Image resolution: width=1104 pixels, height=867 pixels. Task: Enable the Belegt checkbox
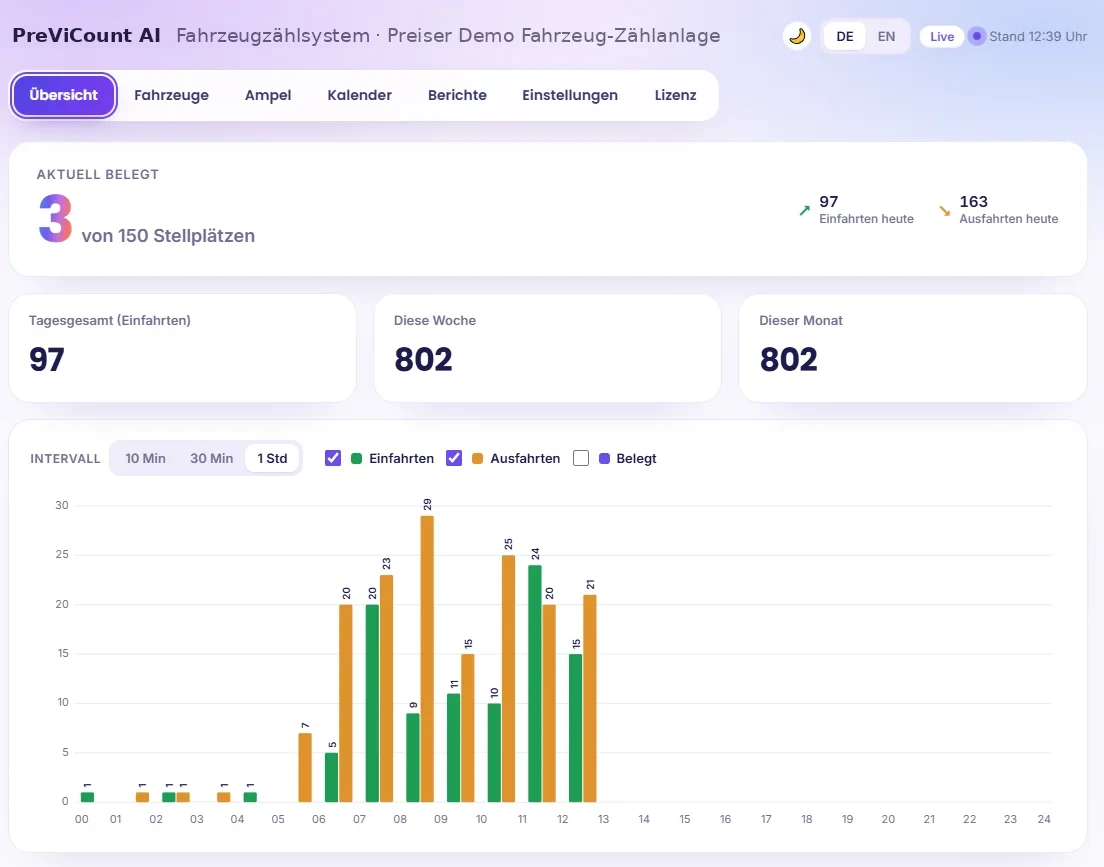click(581, 459)
